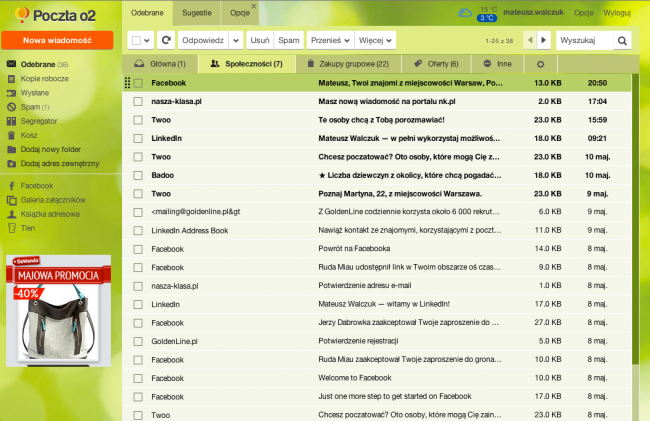Open Spam folder in sidebar

point(28,107)
